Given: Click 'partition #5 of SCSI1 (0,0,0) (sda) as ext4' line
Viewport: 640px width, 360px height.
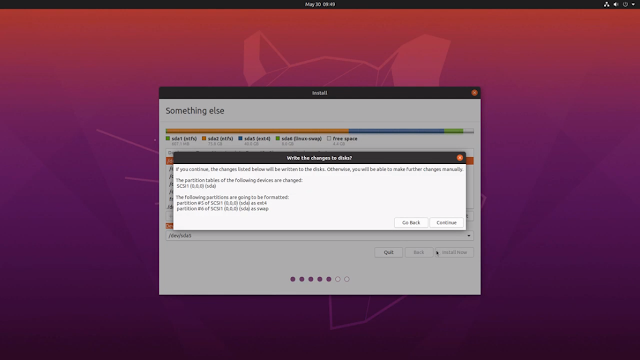Looking at the screenshot, I should [x=222, y=203].
